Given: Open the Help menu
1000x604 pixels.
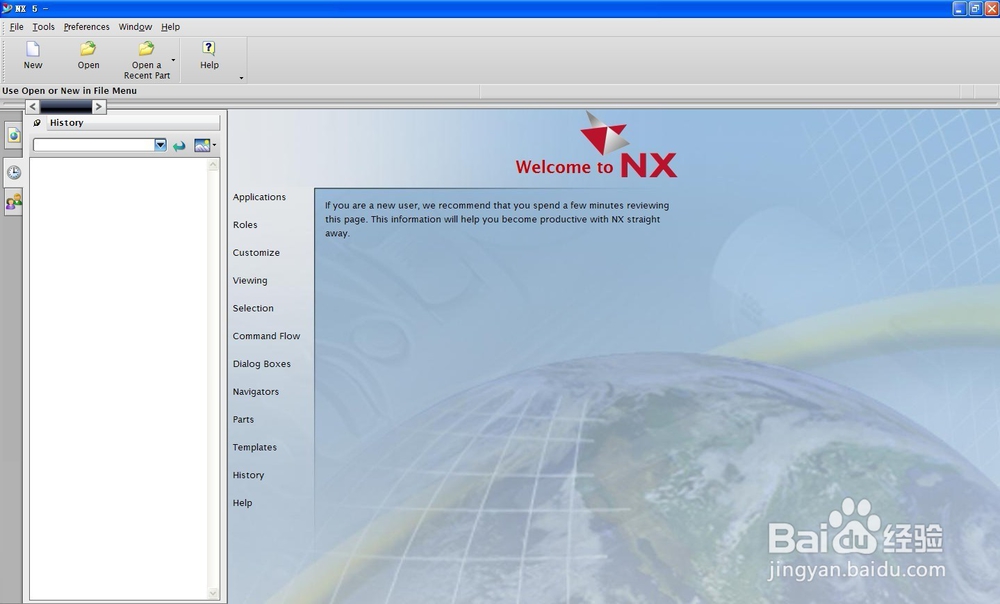Looking at the screenshot, I should coord(170,27).
